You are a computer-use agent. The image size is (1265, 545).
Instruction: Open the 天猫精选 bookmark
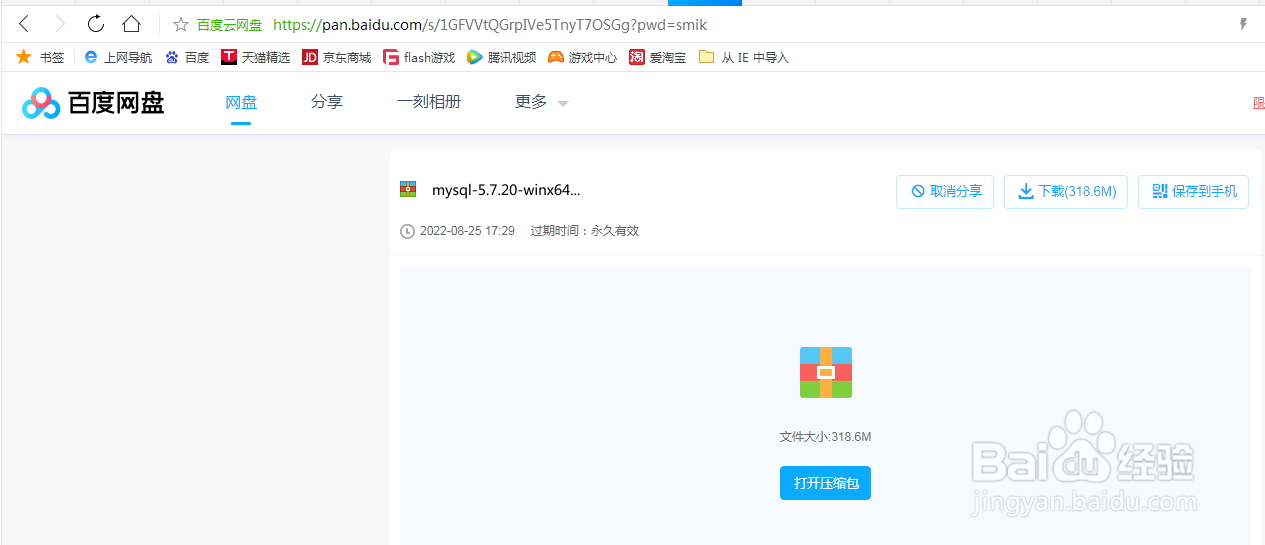pos(256,57)
